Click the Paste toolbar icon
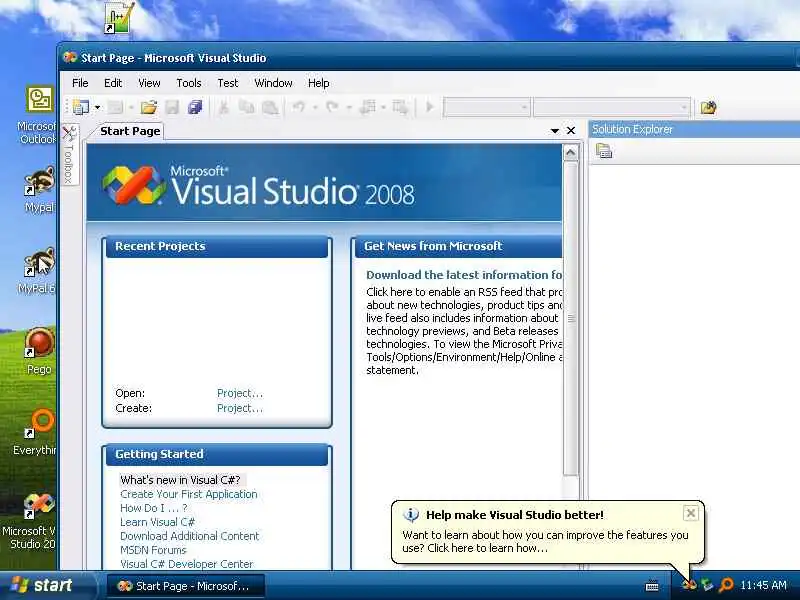Image resolution: width=800 pixels, height=600 pixels. (x=270, y=107)
